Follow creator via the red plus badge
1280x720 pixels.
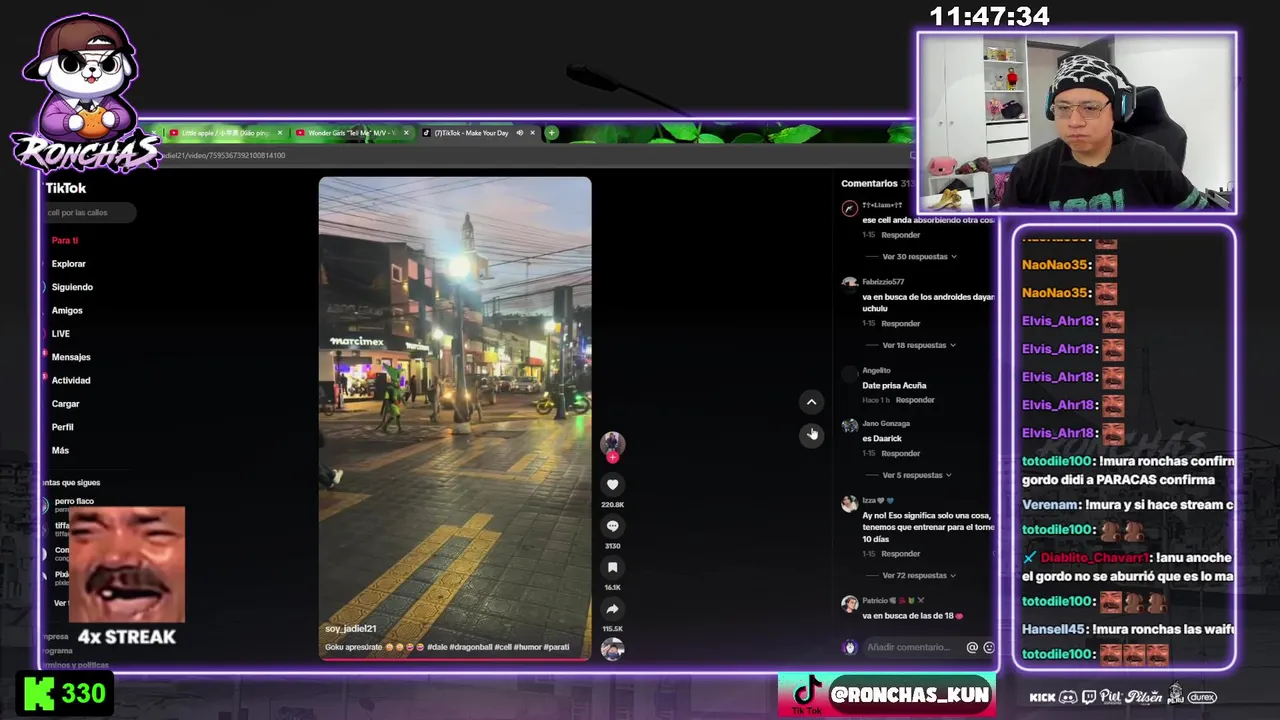[613, 457]
